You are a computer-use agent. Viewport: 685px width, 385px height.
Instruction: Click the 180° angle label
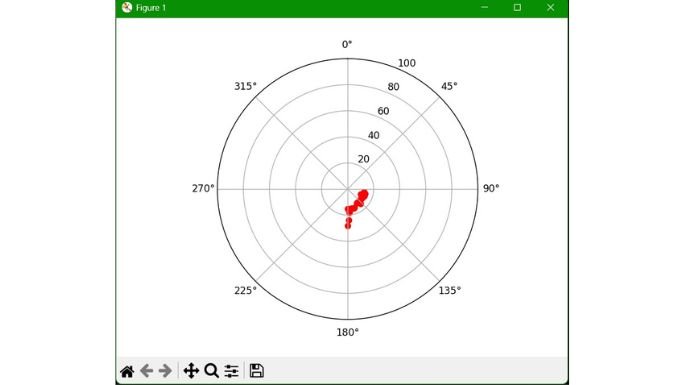(x=348, y=333)
